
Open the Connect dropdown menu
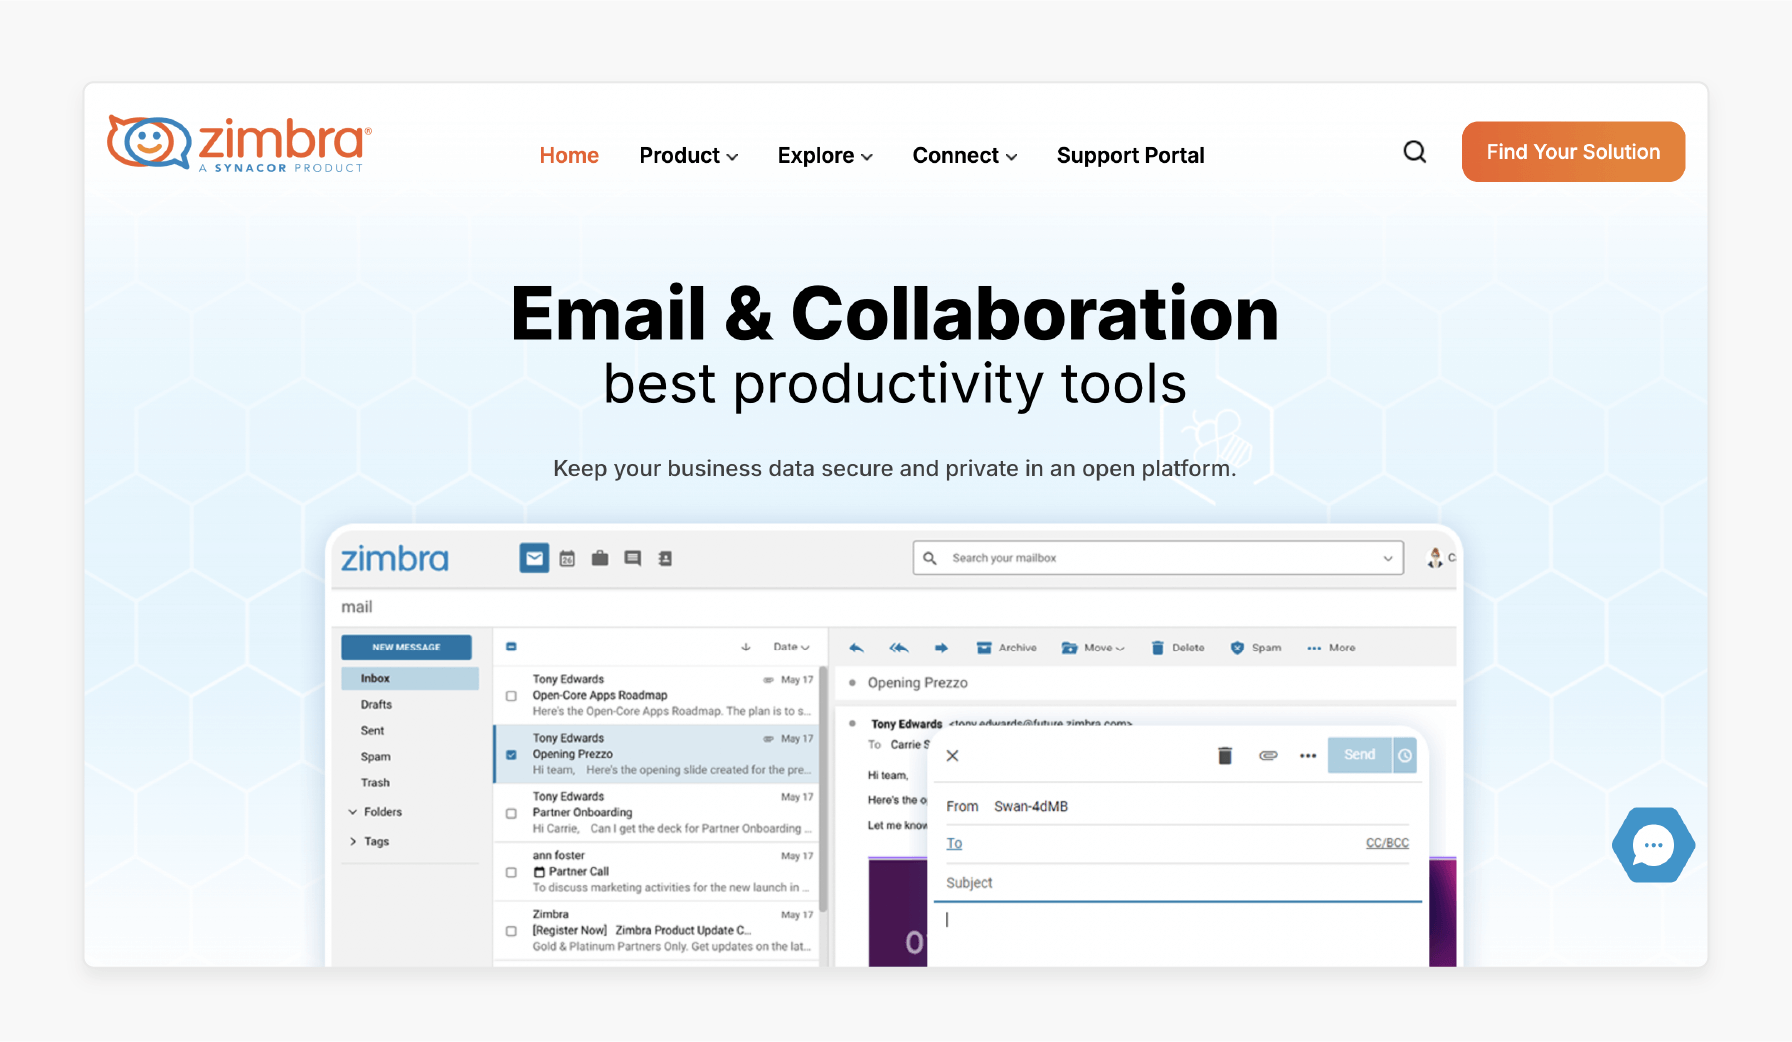click(965, 156)
